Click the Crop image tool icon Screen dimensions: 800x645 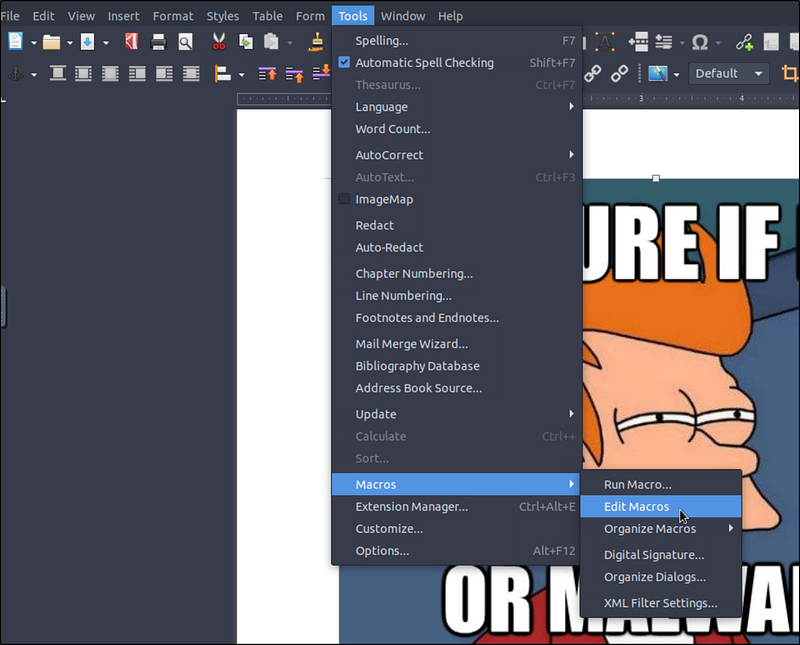pos(789,74)
